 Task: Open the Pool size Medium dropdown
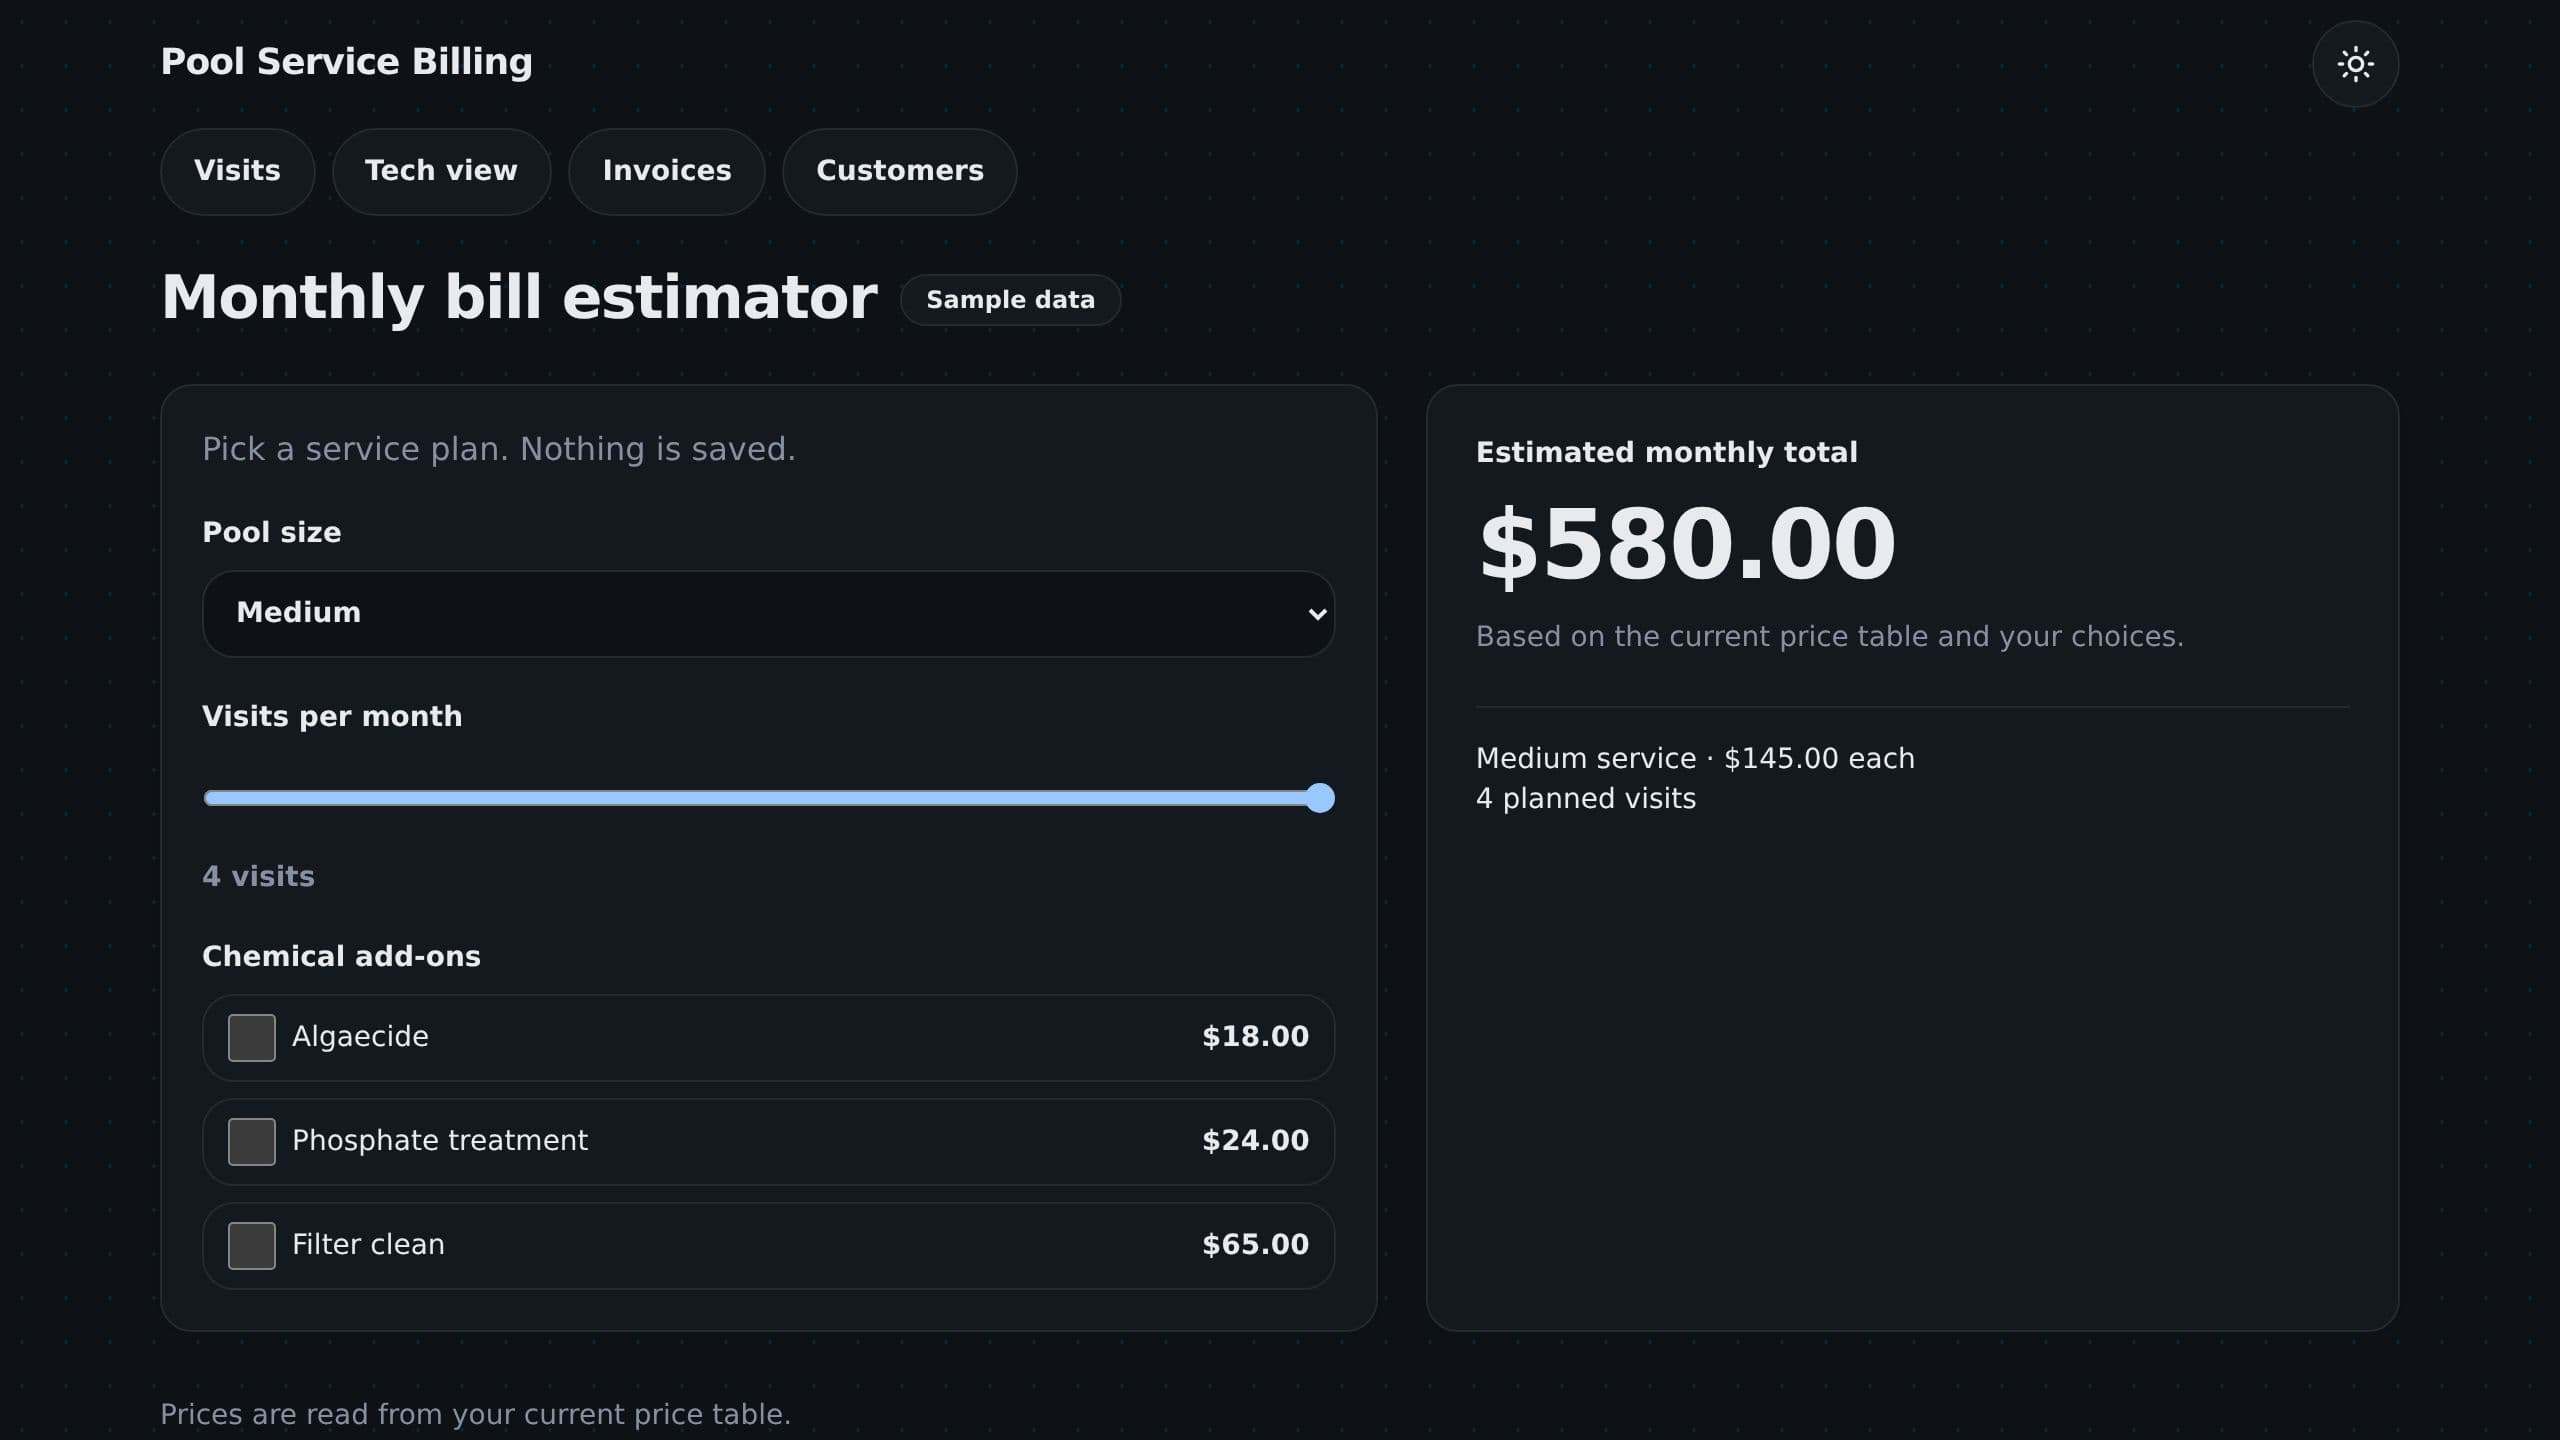point(768,613)
